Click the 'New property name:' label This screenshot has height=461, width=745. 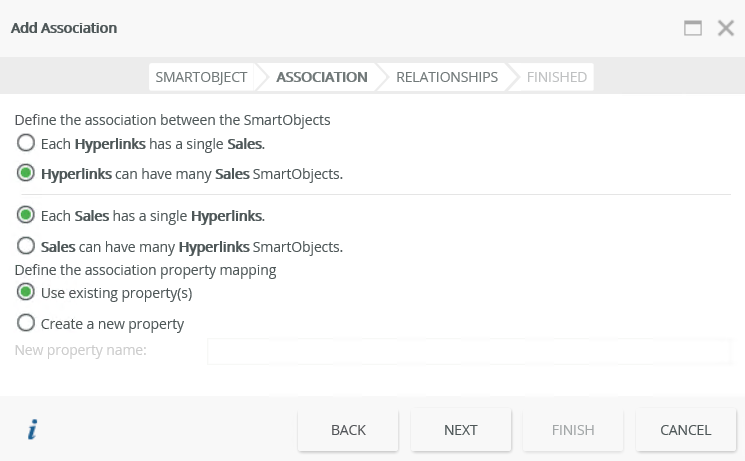[x=81, y=350]
